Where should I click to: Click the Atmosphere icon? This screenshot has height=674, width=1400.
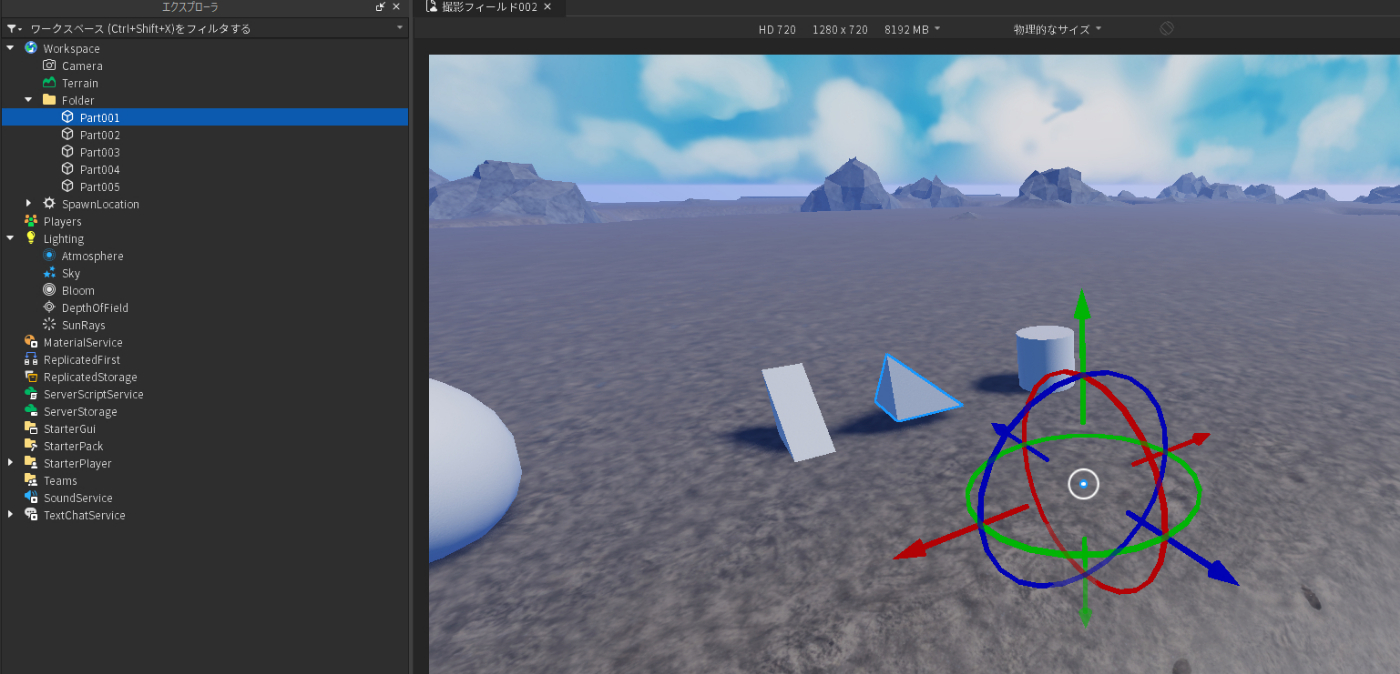pos(49,256)
